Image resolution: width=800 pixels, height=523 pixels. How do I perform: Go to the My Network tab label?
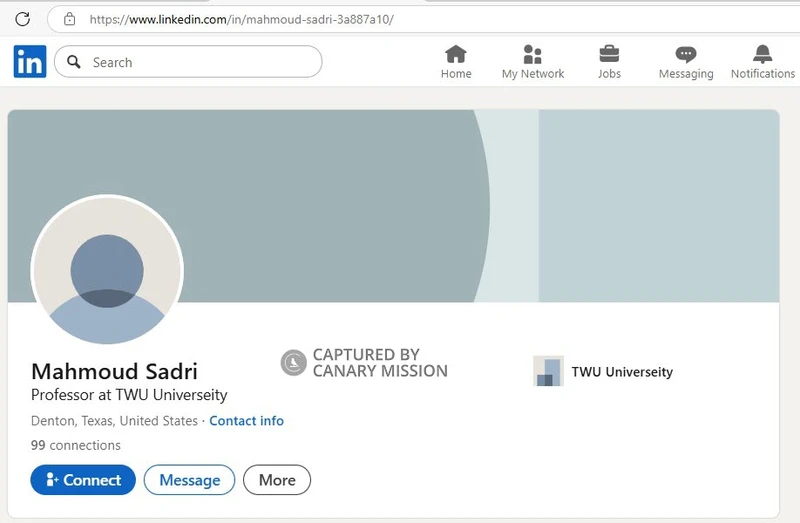click(533, 73)
